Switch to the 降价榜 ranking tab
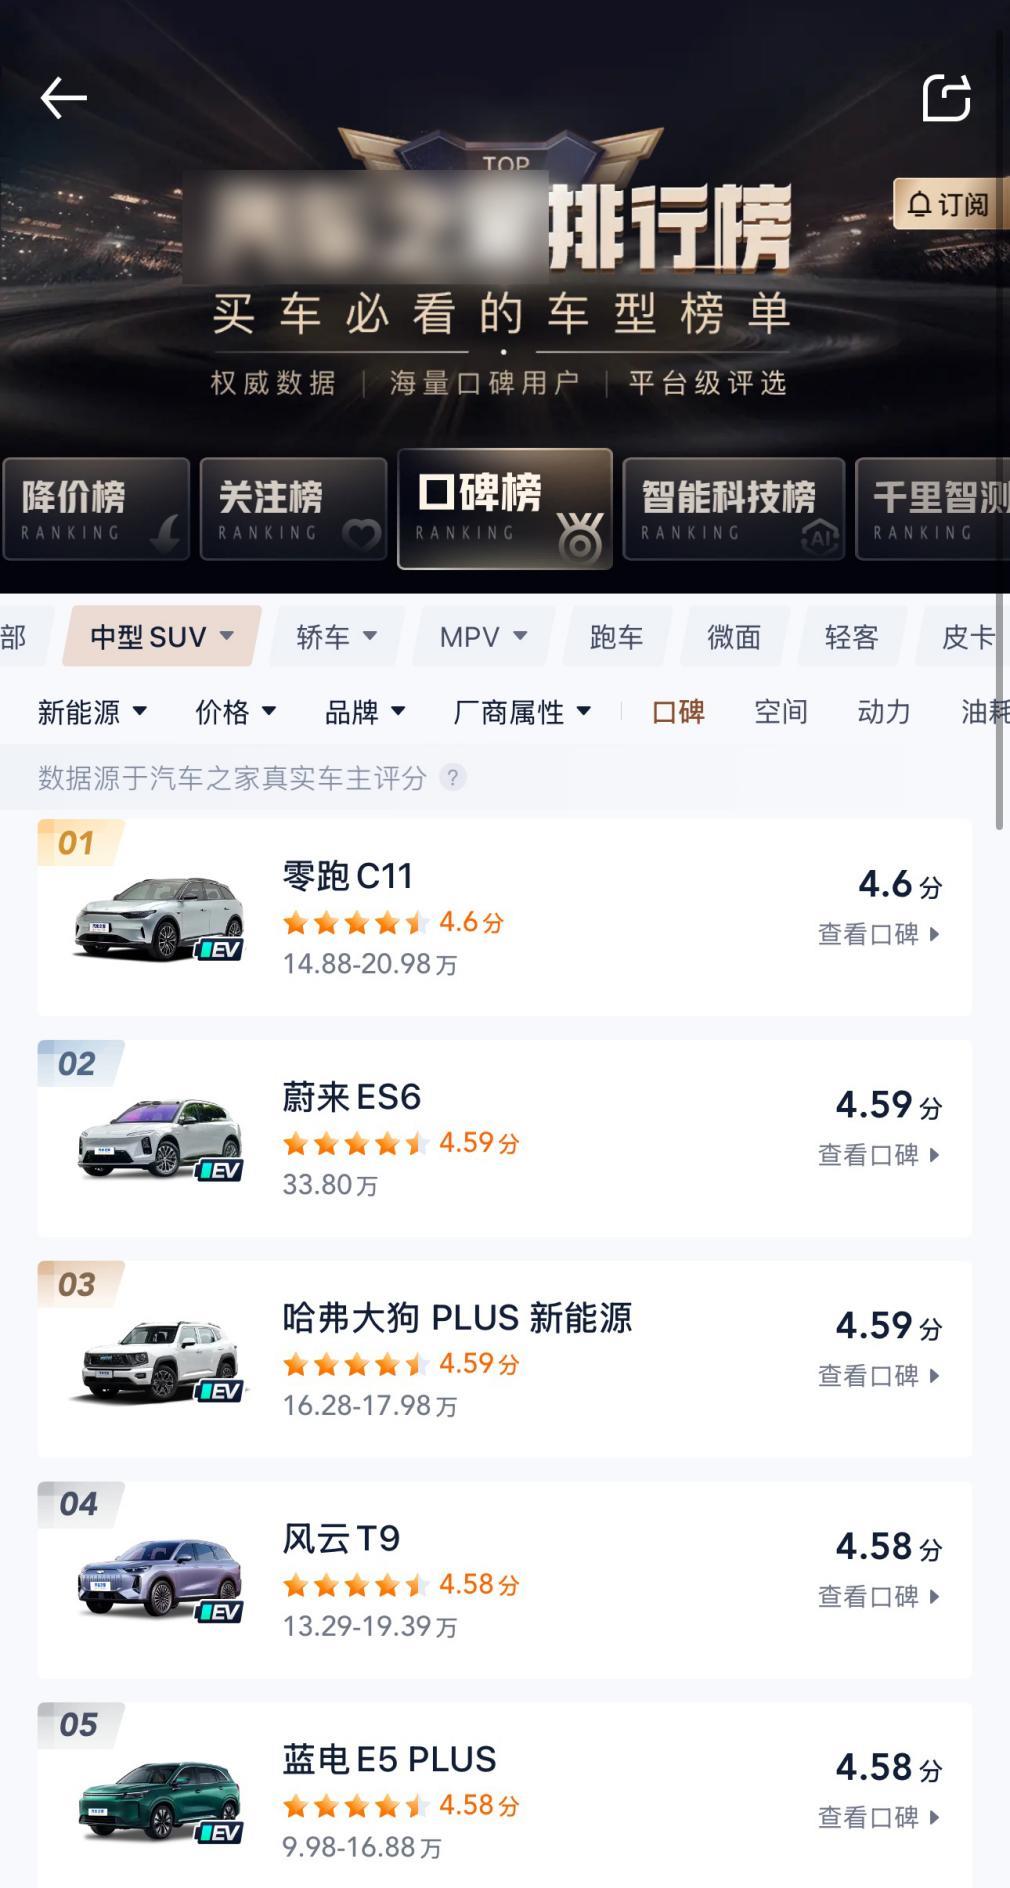 [96, 509]
